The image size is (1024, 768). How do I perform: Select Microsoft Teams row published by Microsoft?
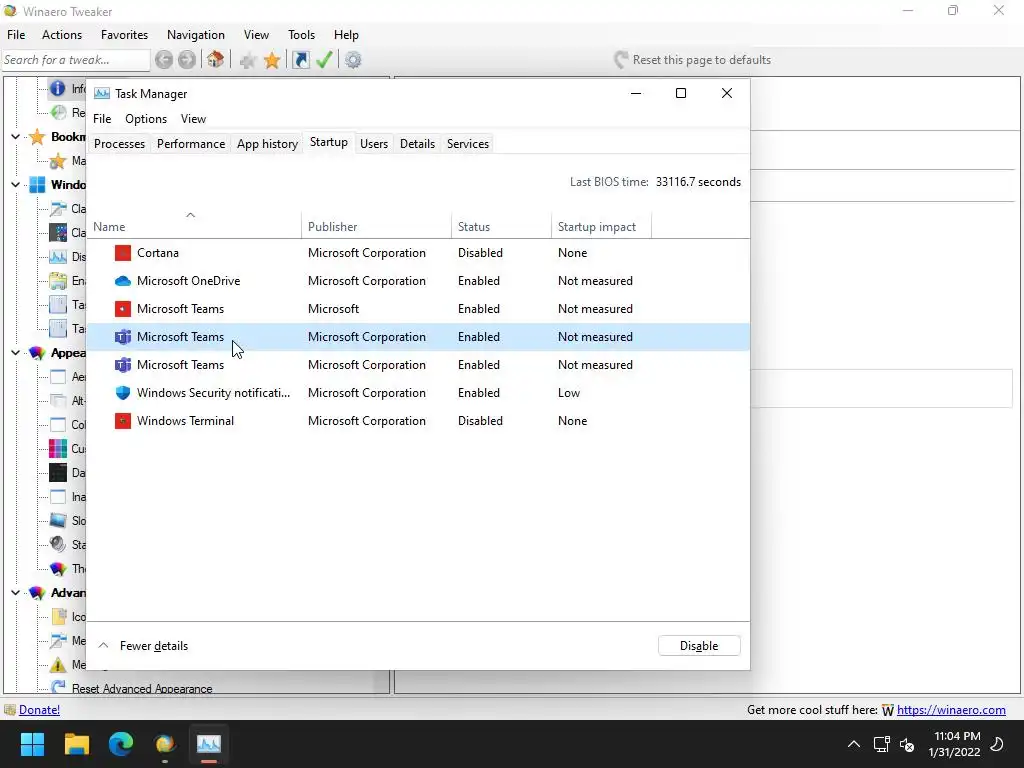[418, 309]
